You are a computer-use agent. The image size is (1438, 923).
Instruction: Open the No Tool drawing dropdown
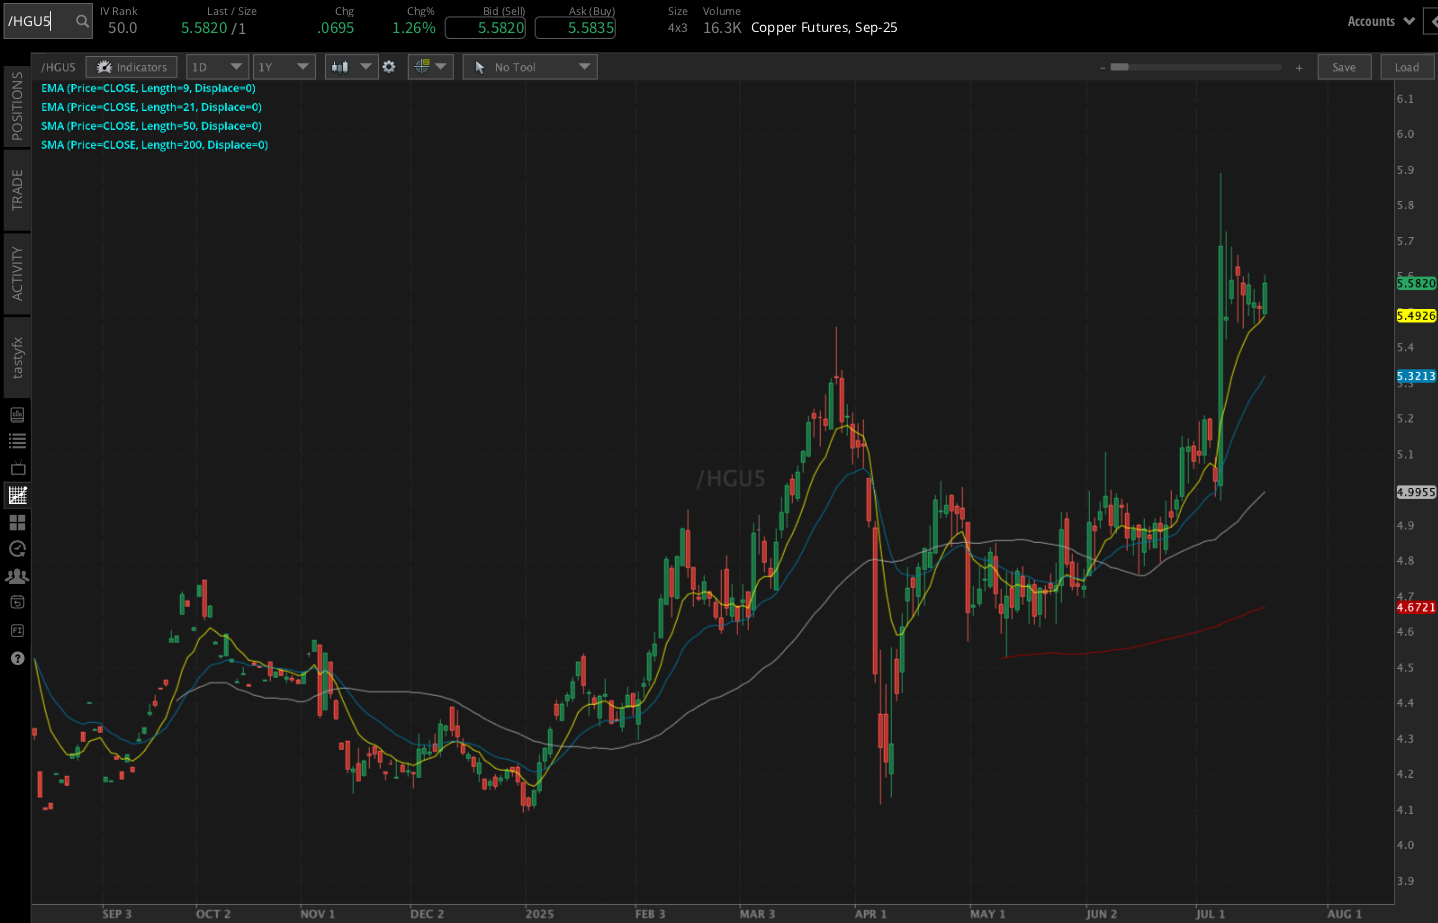[529, 67]
